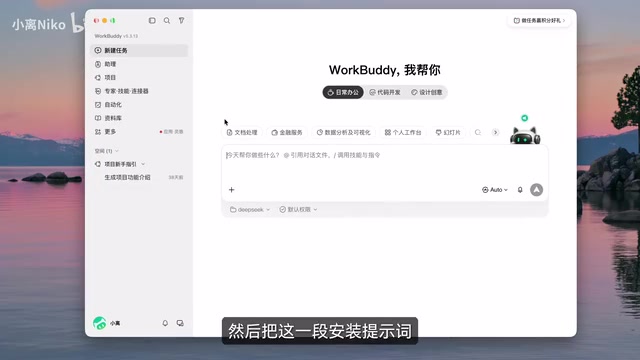Viewport: 640px width, 360px height.
Task: Open the 助理 sidebar item
Action: [139, 64]
